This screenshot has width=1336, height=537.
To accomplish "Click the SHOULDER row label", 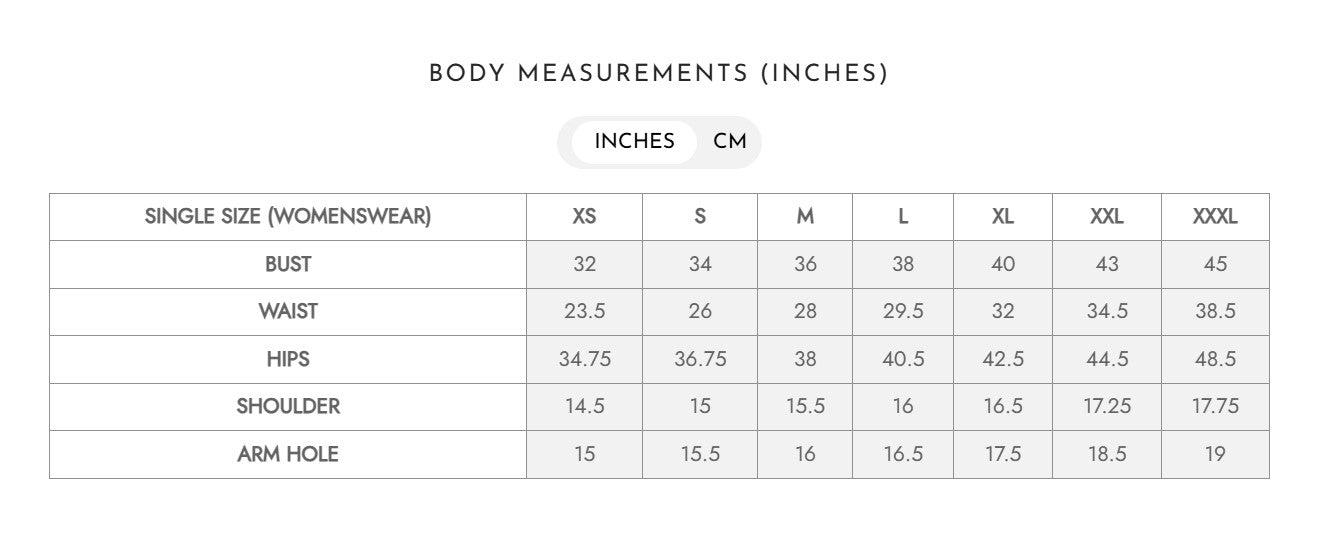I will 288,407.
